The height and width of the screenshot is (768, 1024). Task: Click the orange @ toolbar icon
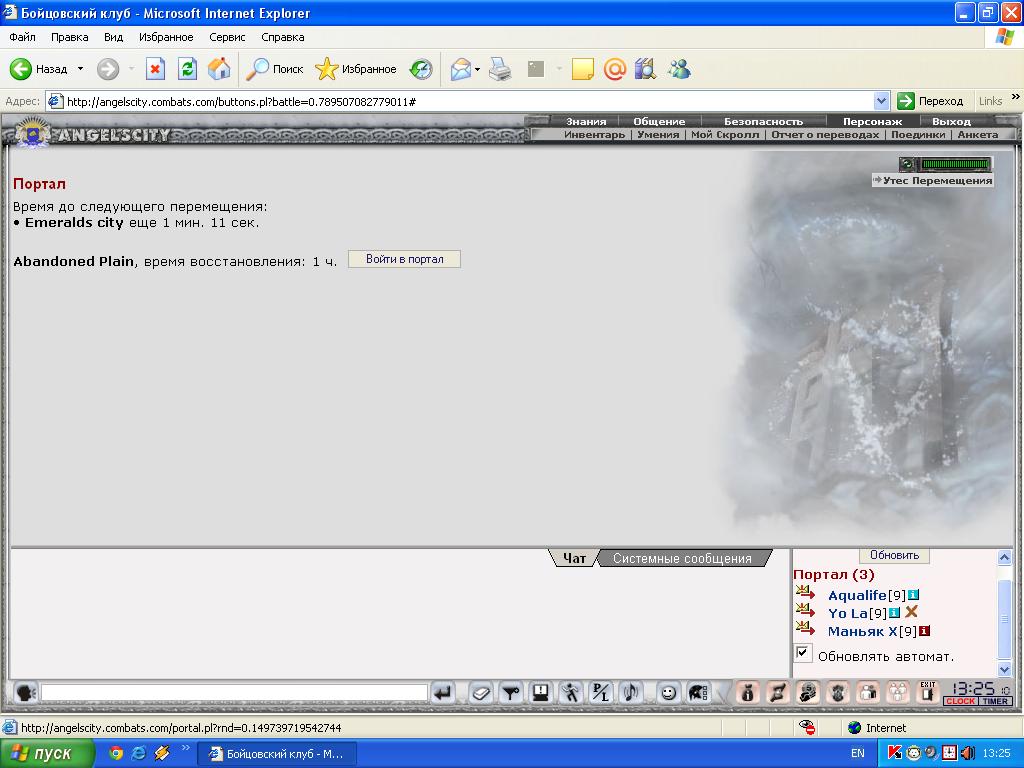(615, 69)
